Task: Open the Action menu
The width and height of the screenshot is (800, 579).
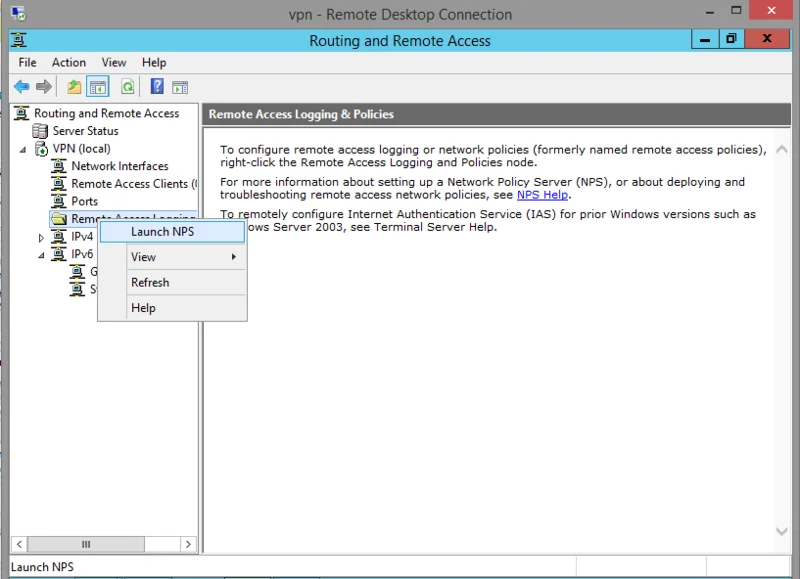Action: (69, 62)
